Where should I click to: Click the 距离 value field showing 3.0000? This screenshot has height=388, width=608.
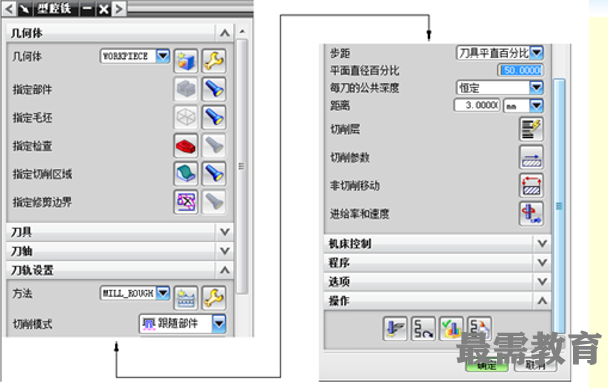coord(477,105)
